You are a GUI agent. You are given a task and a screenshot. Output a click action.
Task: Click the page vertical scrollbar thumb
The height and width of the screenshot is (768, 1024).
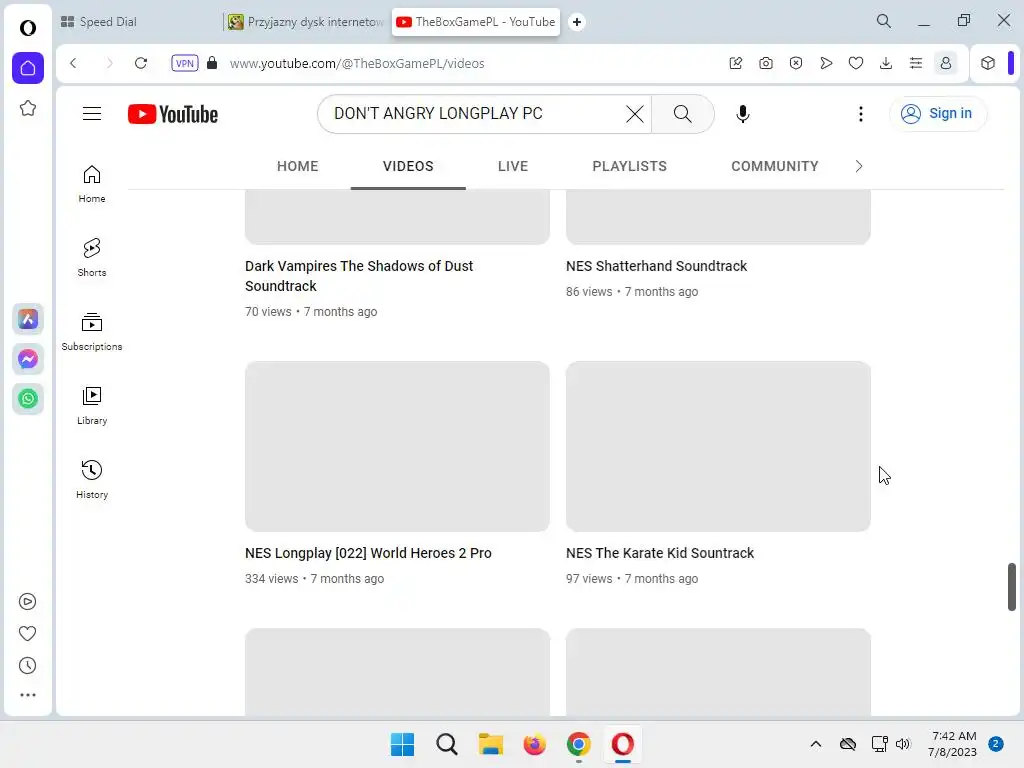click(1012, 586)
